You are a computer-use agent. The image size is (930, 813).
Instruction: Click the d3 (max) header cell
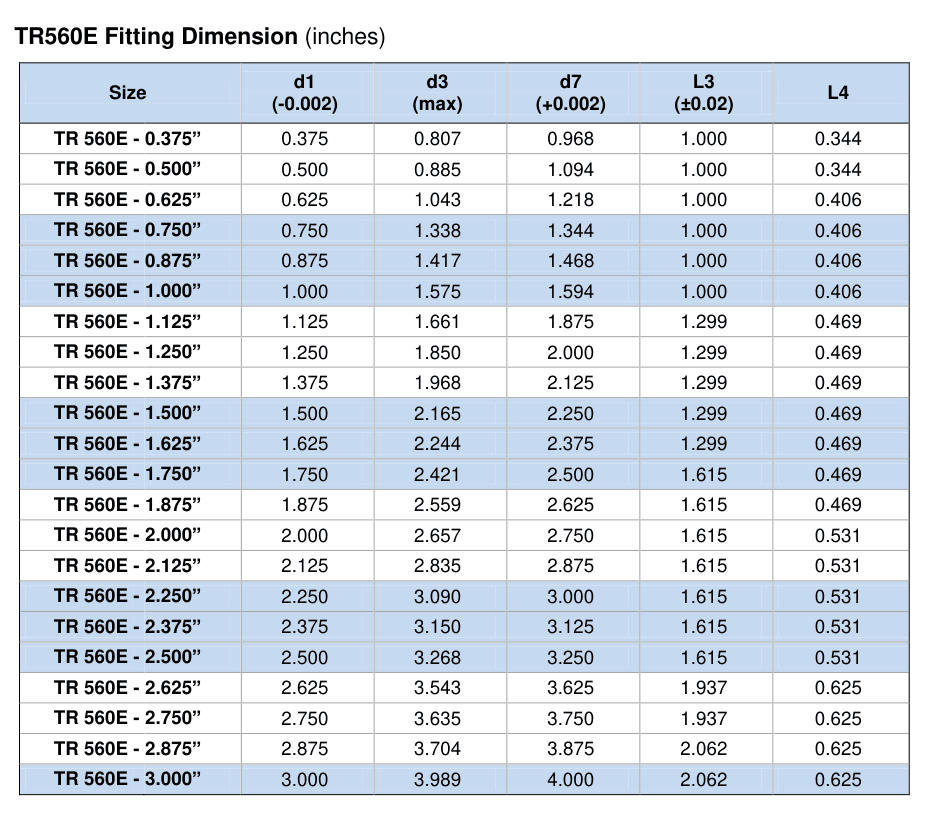439,93
